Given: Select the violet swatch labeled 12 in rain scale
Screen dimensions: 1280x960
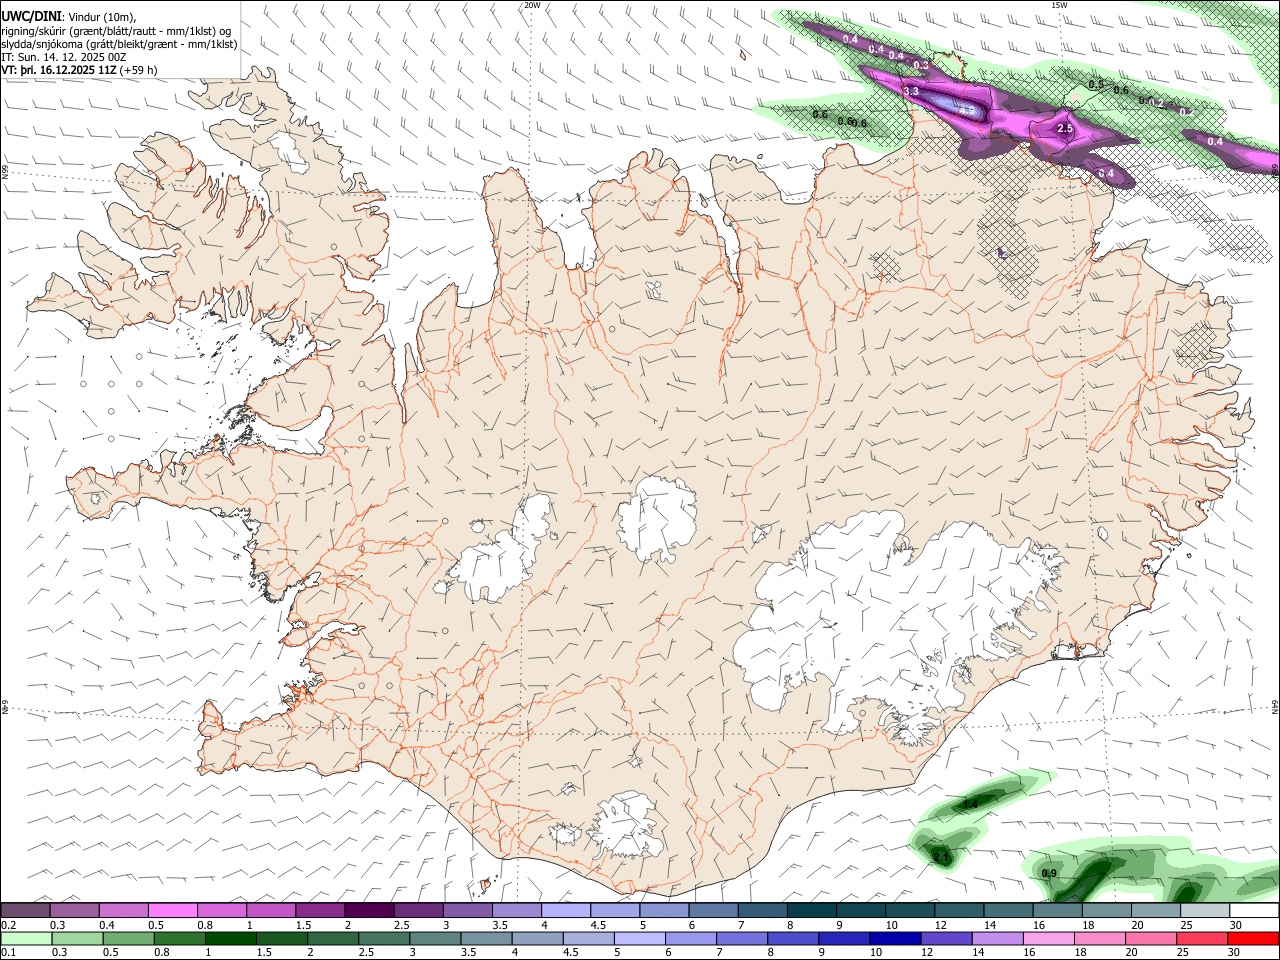Looking at the screenshot, I should click(946, 938).
